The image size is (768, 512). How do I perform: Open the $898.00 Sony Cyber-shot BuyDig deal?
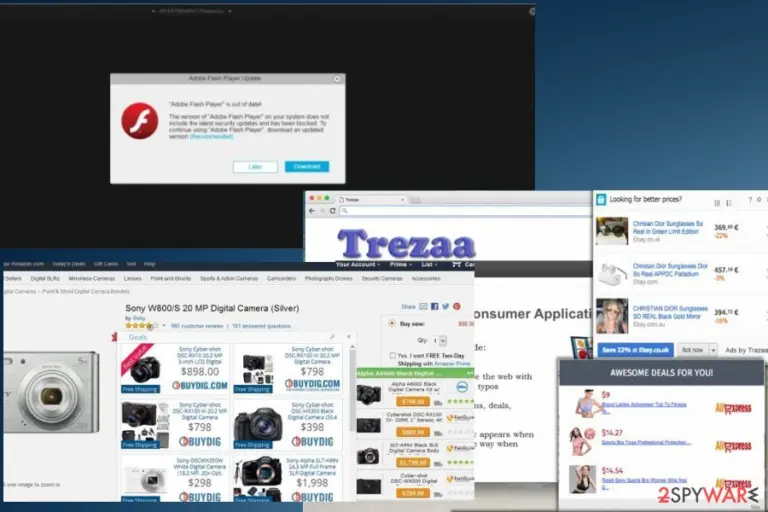click(175, 369)
